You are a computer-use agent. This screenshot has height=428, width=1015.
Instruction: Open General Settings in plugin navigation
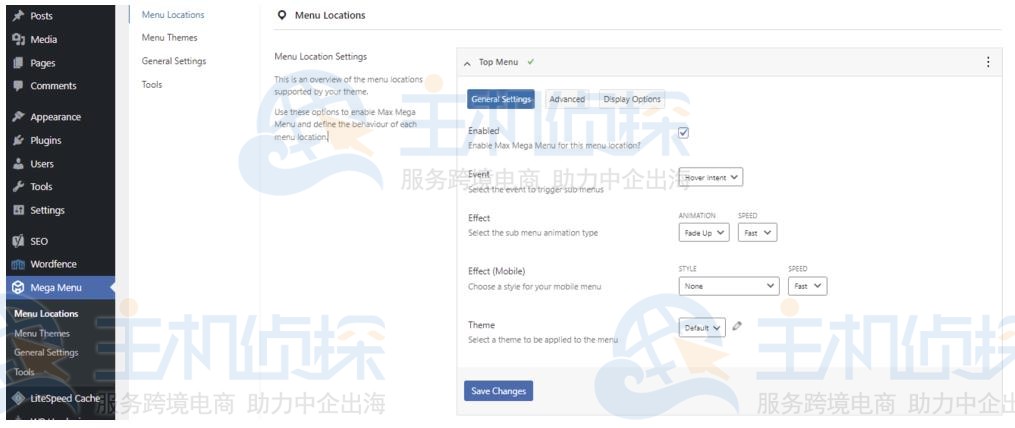coord(174,61)
